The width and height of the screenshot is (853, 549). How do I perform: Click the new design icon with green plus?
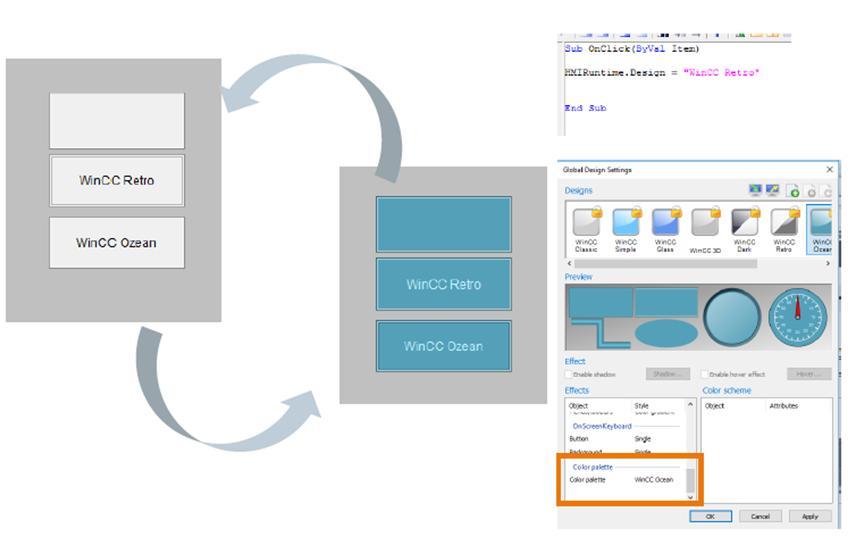(793, 190)
